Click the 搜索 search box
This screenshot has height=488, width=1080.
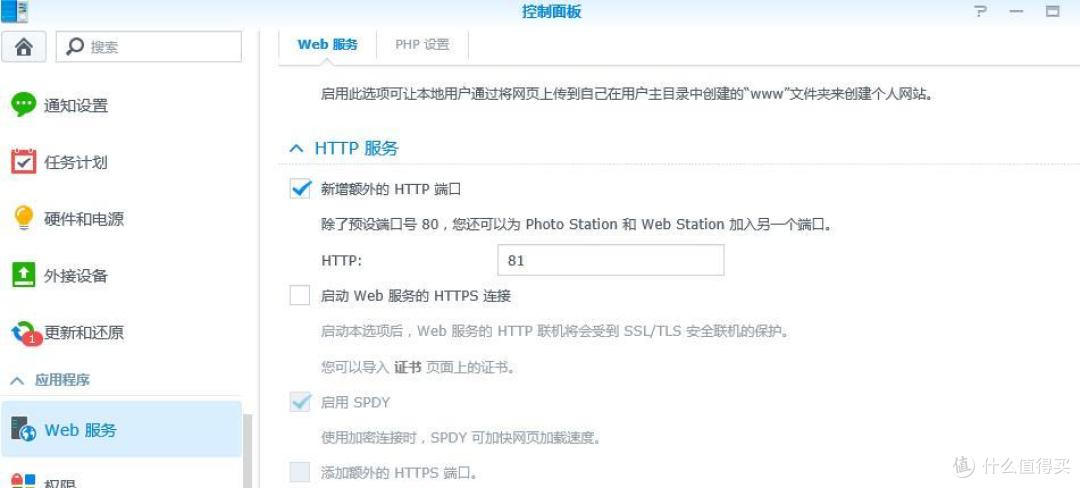(x=149, y=47)
